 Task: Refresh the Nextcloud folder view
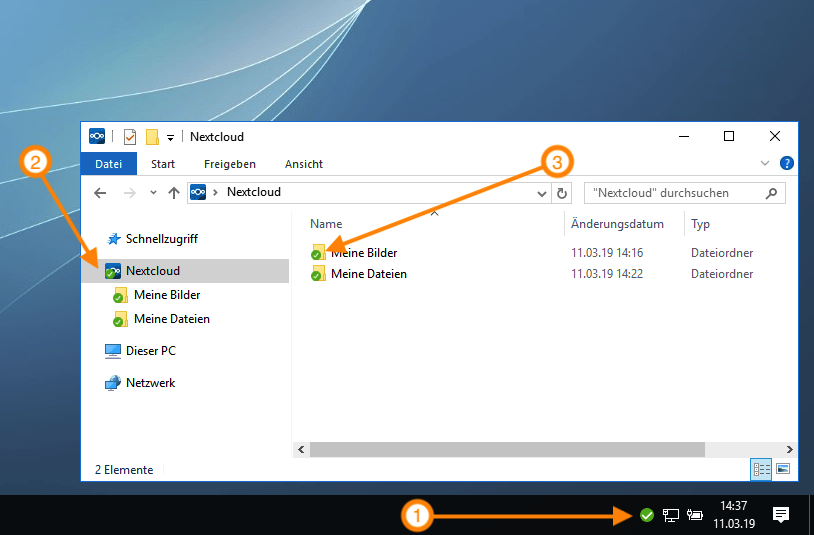pyautogui.click(x=562, y=193)
